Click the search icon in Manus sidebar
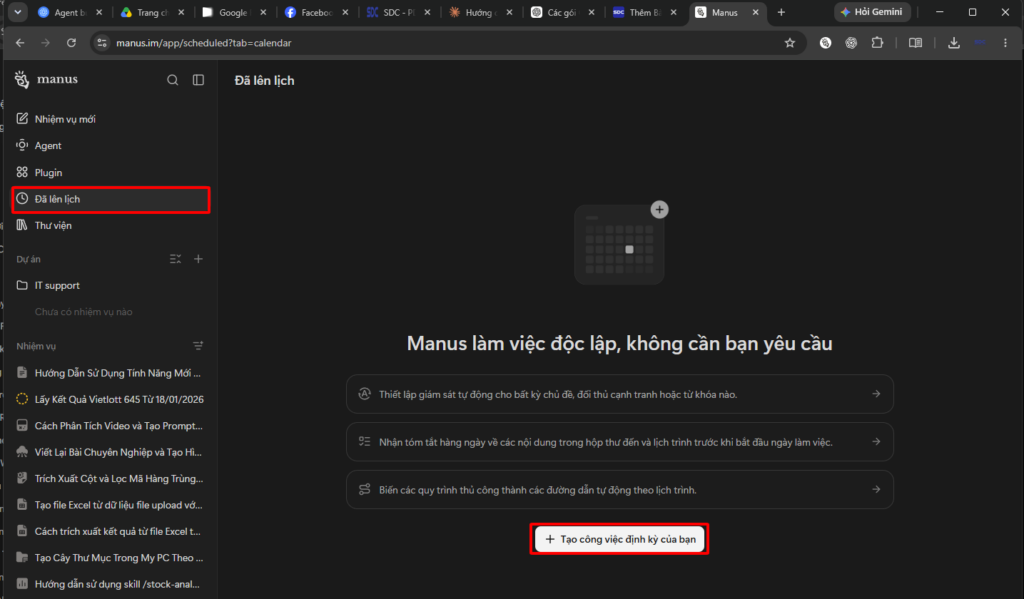1024x599 pixels. tap(172, 80)
